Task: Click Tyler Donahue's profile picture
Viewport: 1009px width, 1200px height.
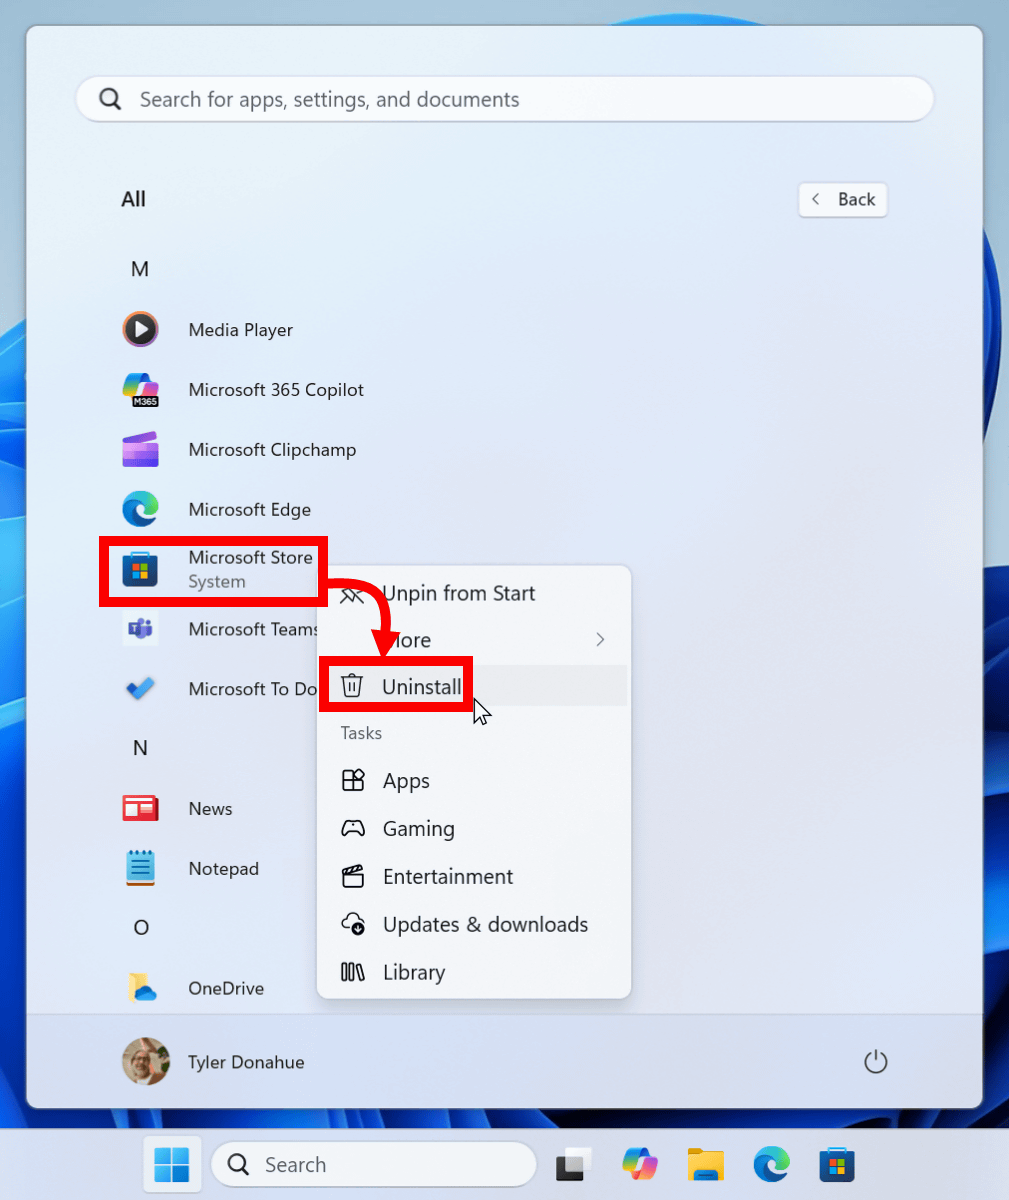Action: click(146, 1061)
